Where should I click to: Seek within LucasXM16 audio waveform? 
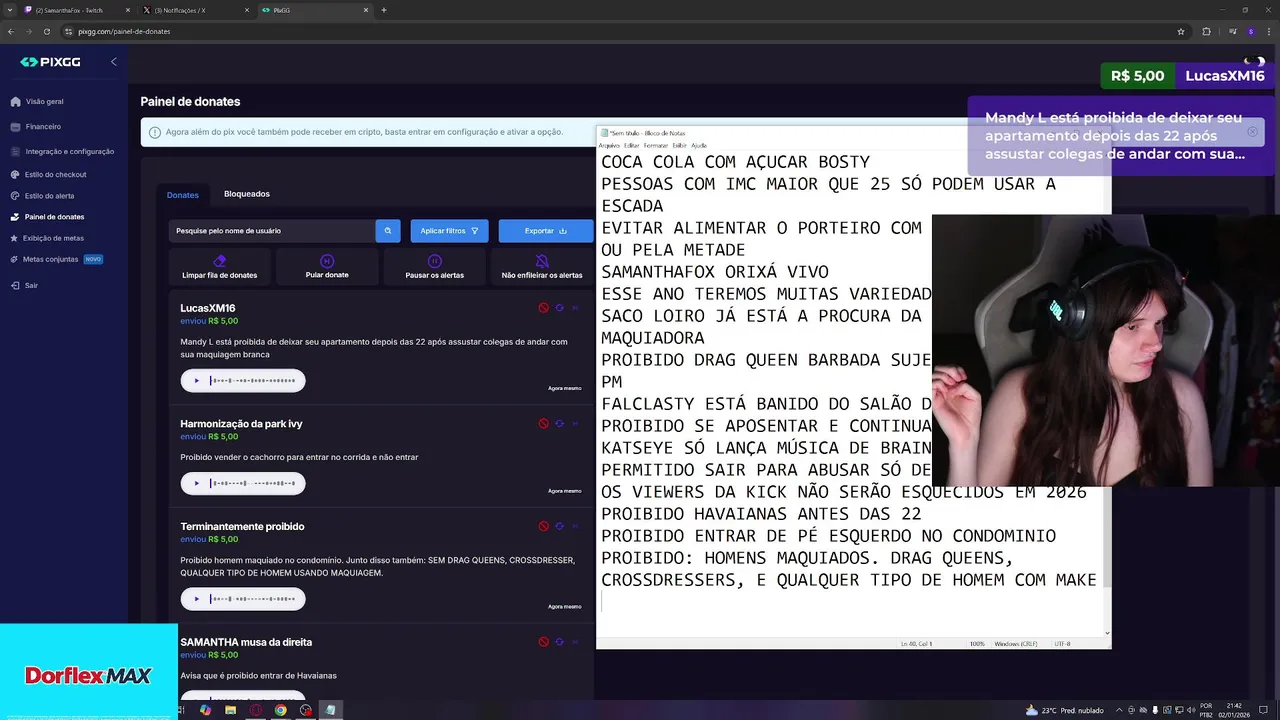252,380
